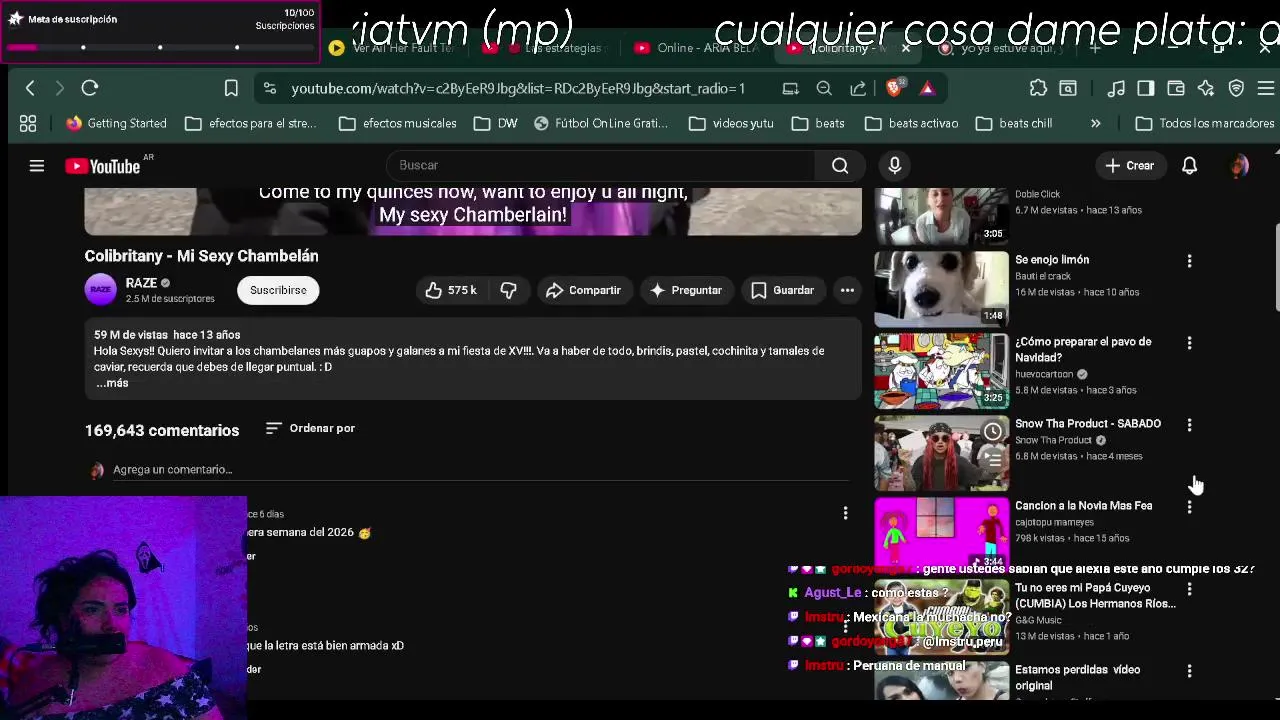This screenshot has height=720, width=1280.
Task: Open more actions ellipsis beside Guardar
Action: [x=847, y=290]
